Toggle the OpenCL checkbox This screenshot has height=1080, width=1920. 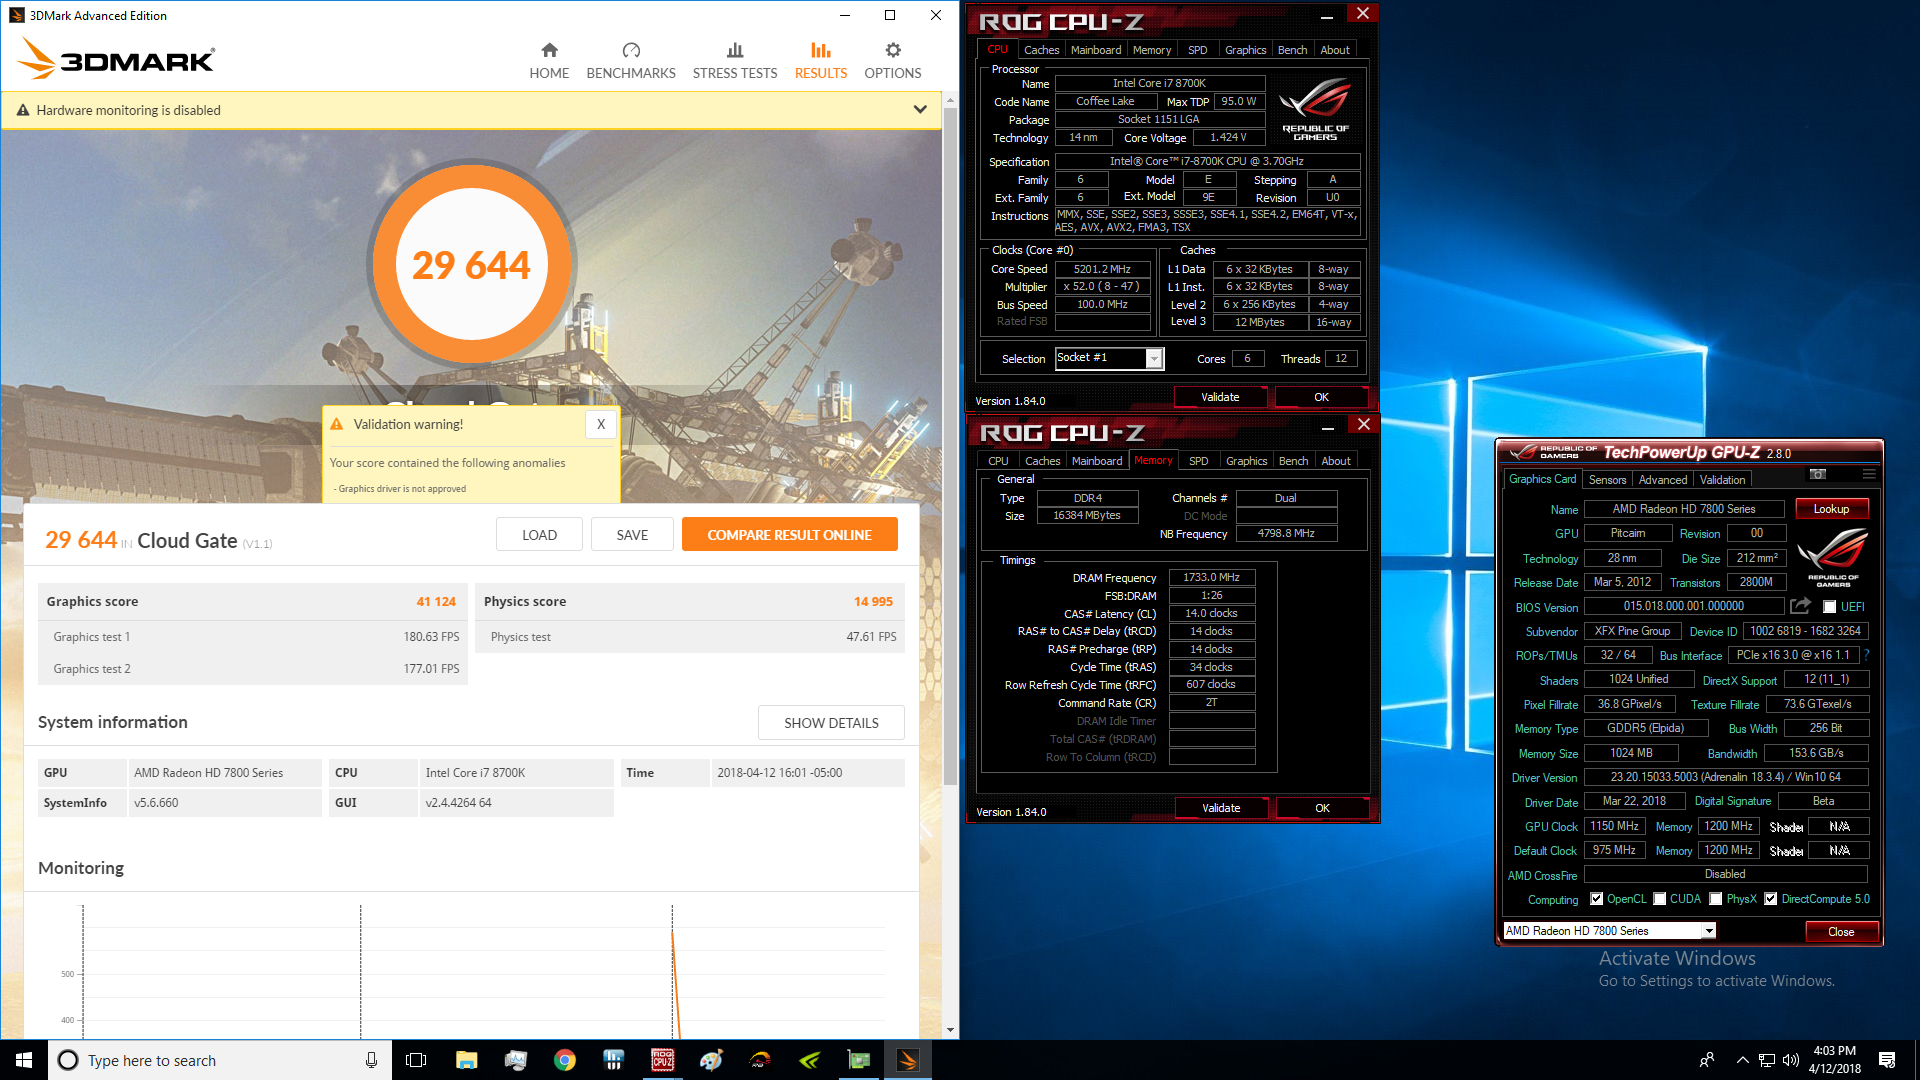coord(1596,899)
